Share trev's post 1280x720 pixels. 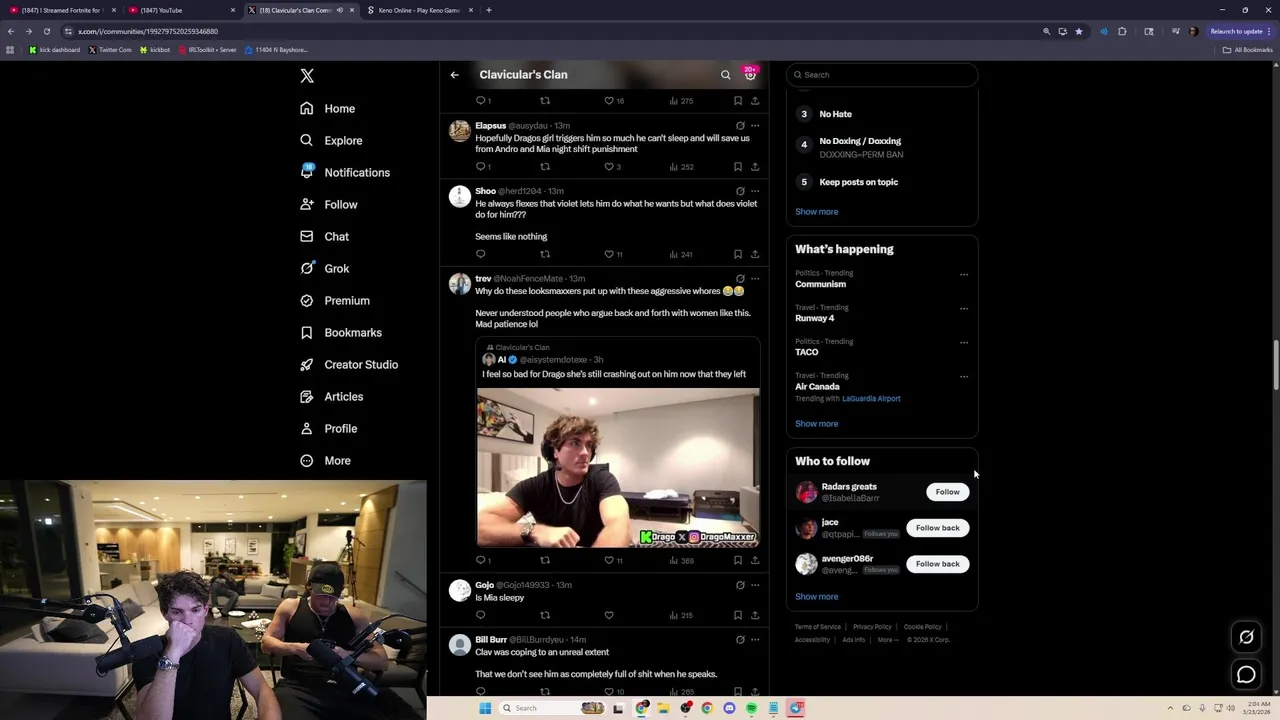755,560
